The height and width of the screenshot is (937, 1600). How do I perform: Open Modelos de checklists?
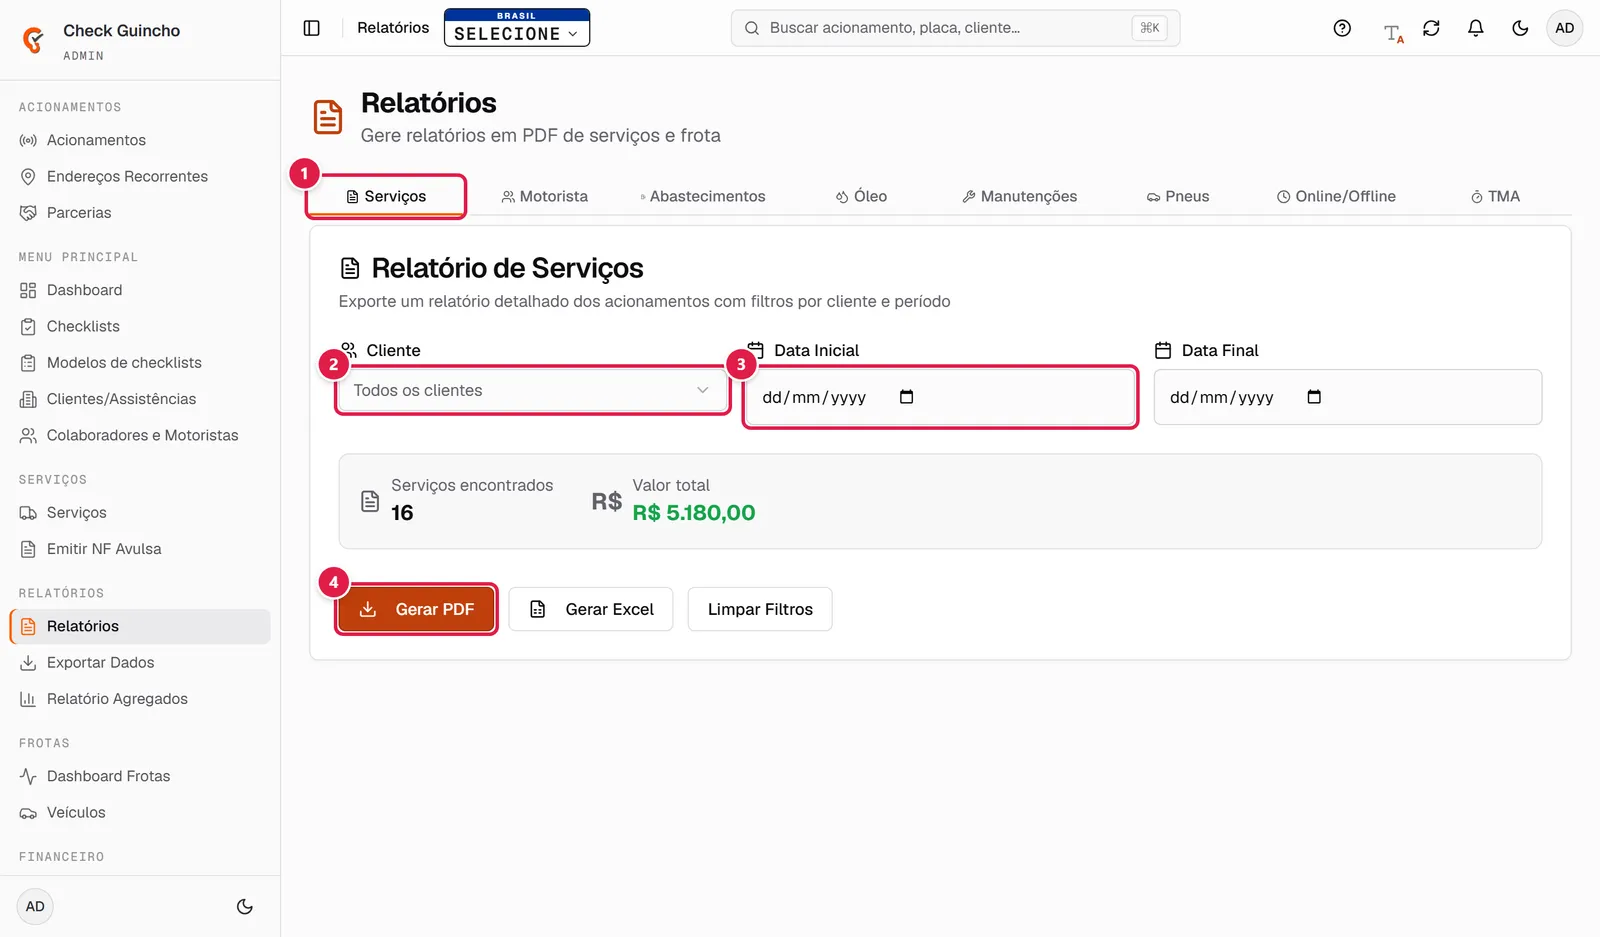coord(140,363)
